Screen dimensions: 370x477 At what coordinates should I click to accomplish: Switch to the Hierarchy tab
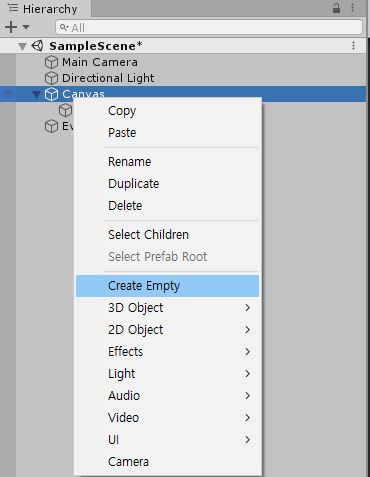tap(45, 8)
